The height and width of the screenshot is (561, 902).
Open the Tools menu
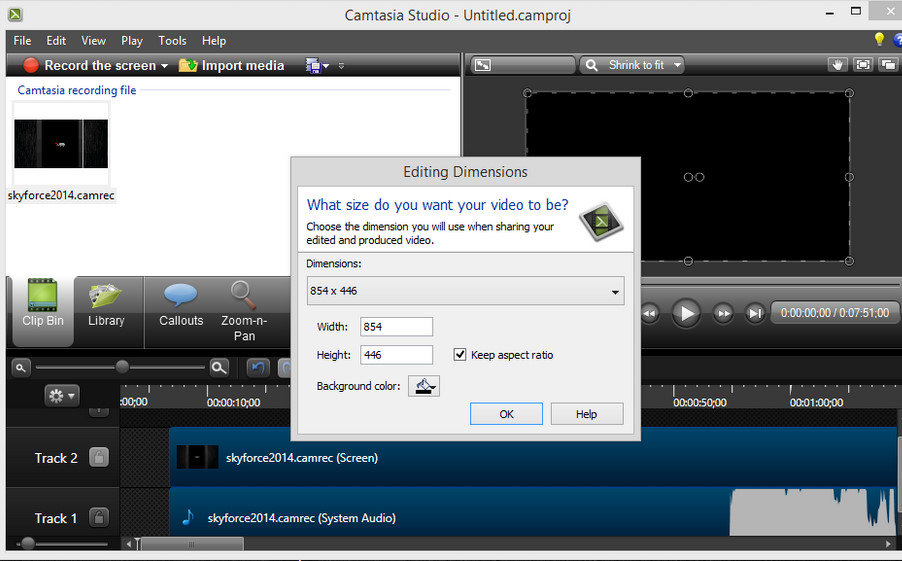pos(173,41)
